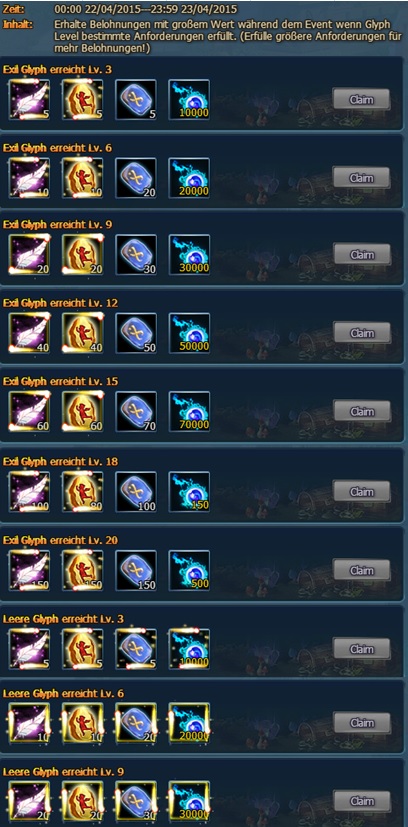Image resolution: width=408 pixels, height=827 pixels.
Task: Claim reward for Exil Glyph Lv. 12
Action: [362, 333]
